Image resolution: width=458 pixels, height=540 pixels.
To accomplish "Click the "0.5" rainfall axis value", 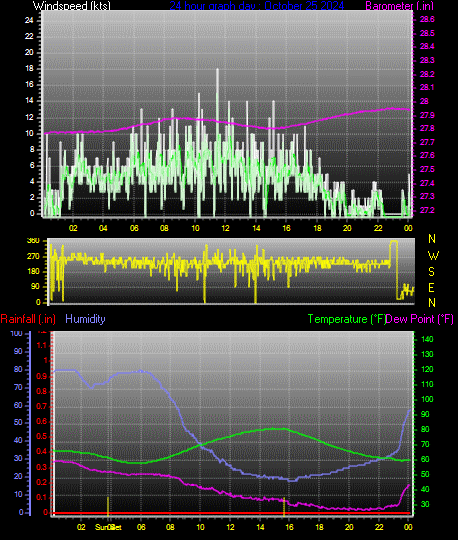I will (42, 437).
